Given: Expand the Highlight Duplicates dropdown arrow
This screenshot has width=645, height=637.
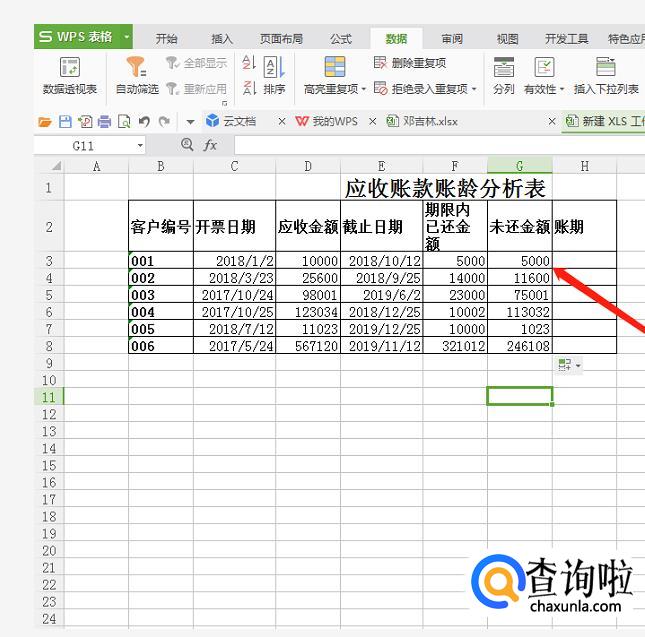Looking at the screenshot, I should tap(364, 89).
